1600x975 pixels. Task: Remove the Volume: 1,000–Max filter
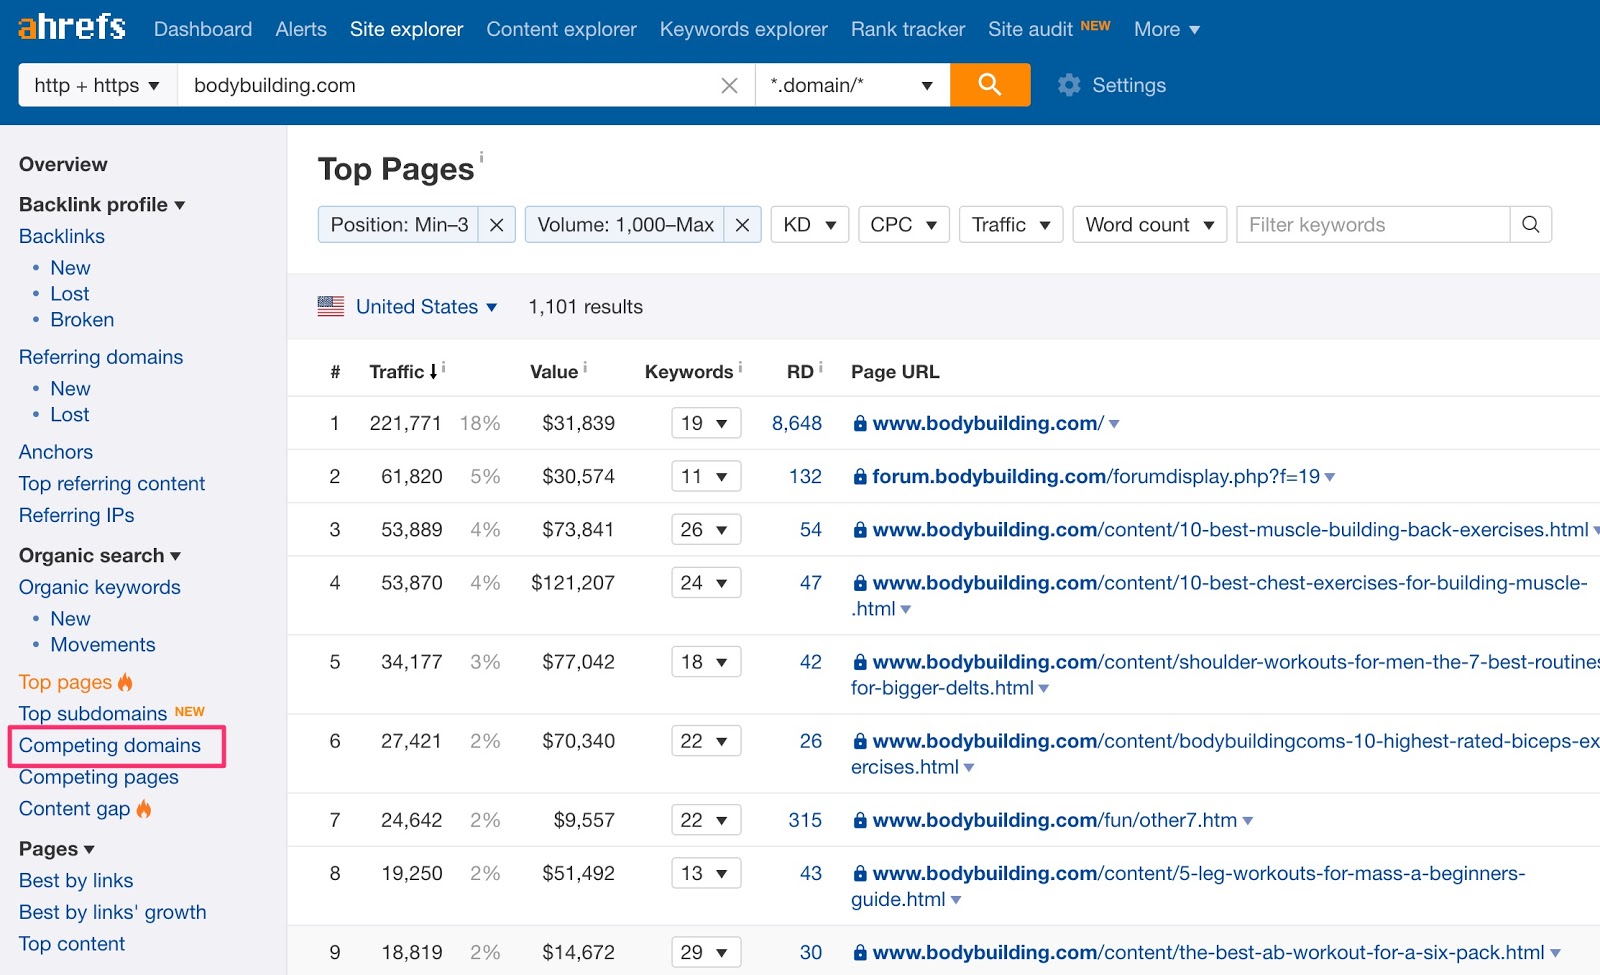[742, 225]
